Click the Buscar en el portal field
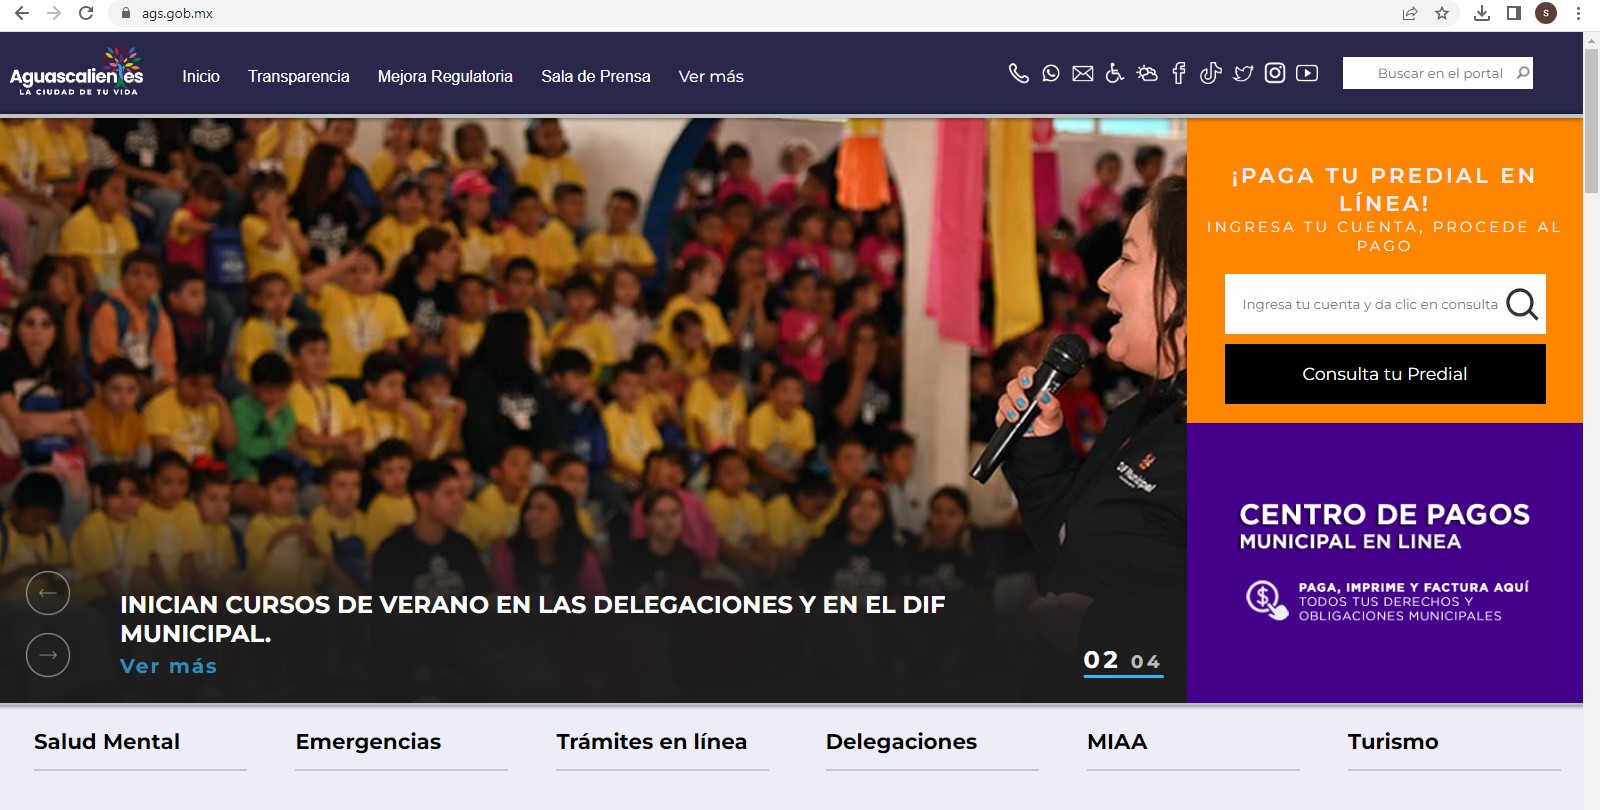1600x810 pixels. (1428, 73)
